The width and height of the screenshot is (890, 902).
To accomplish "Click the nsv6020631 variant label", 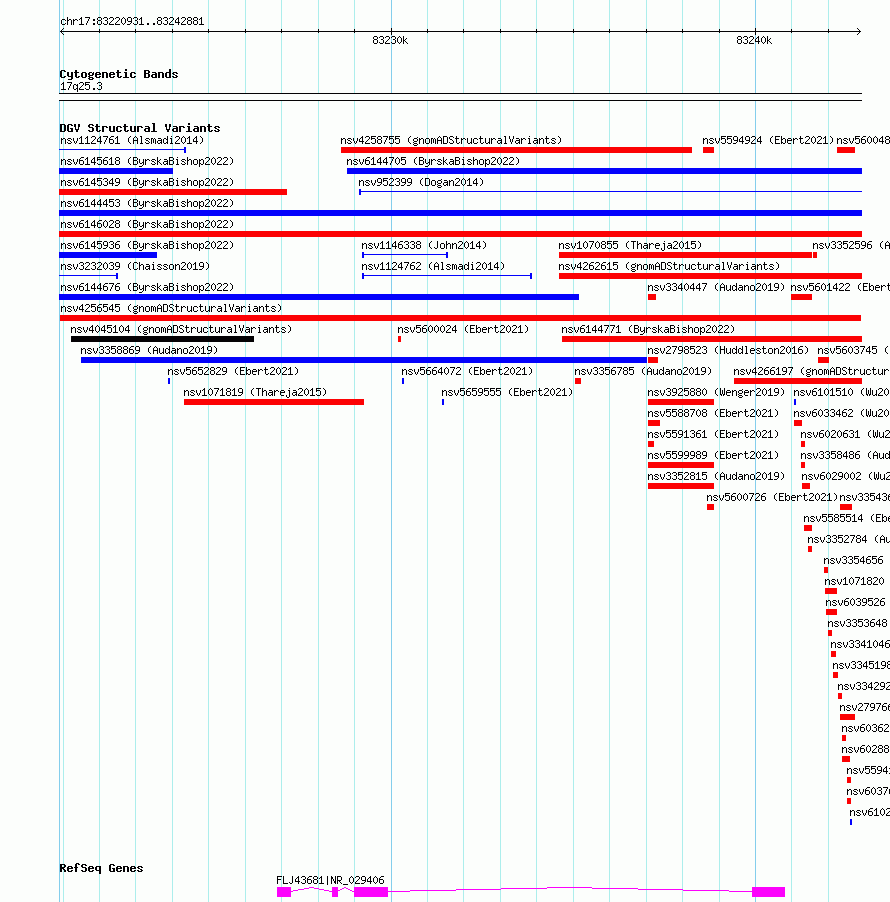I will tap(845, 434).
